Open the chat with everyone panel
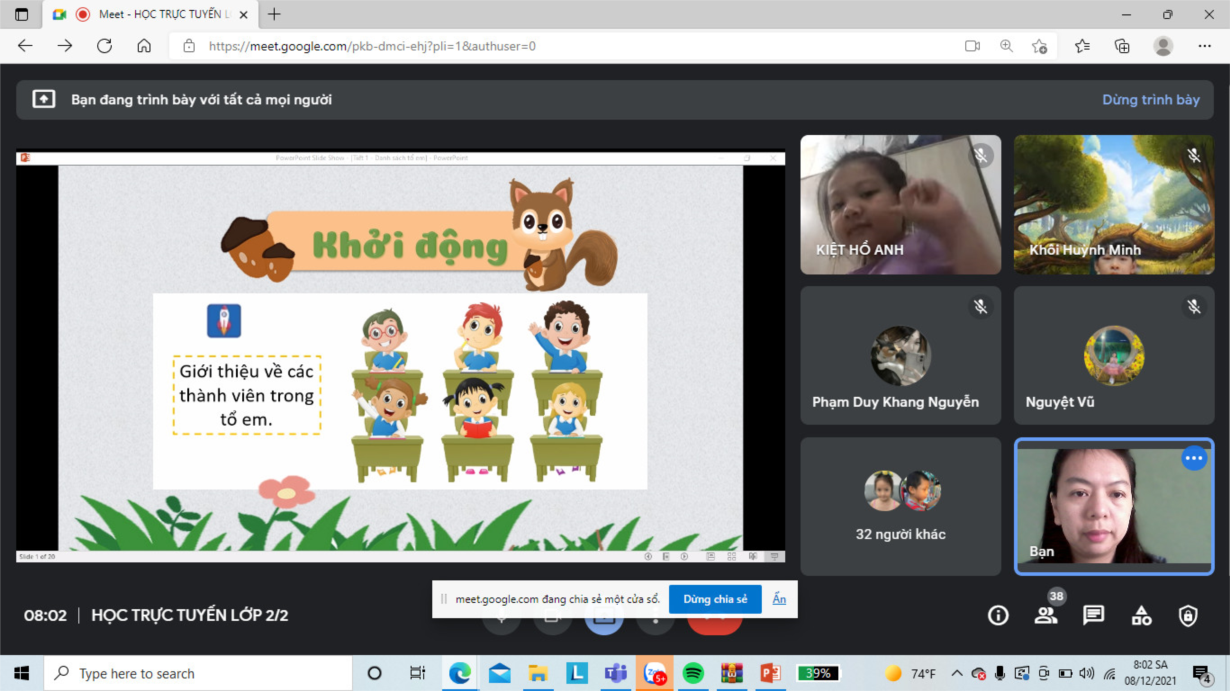 1093,616
